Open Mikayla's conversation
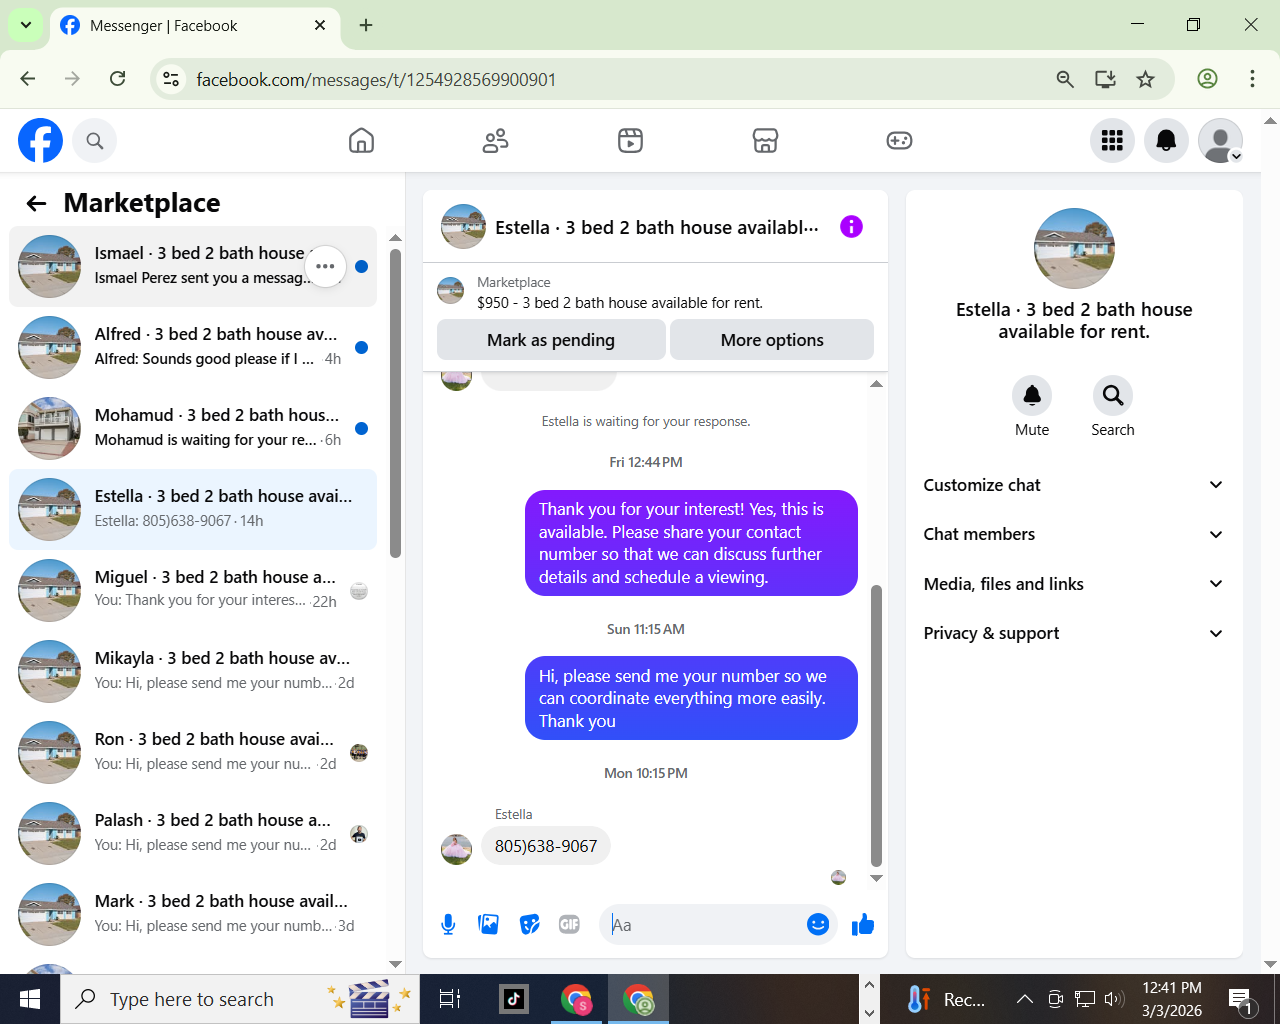 (x=193, y=671)
